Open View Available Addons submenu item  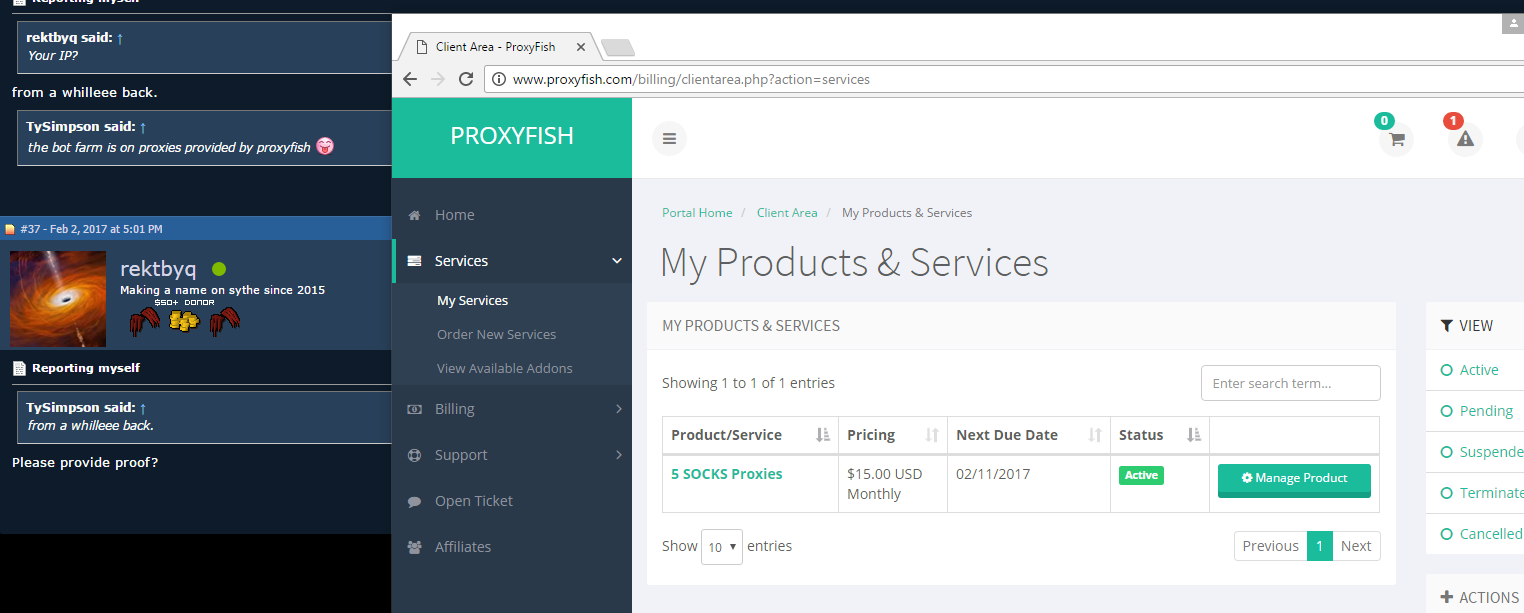pos(505,368)
